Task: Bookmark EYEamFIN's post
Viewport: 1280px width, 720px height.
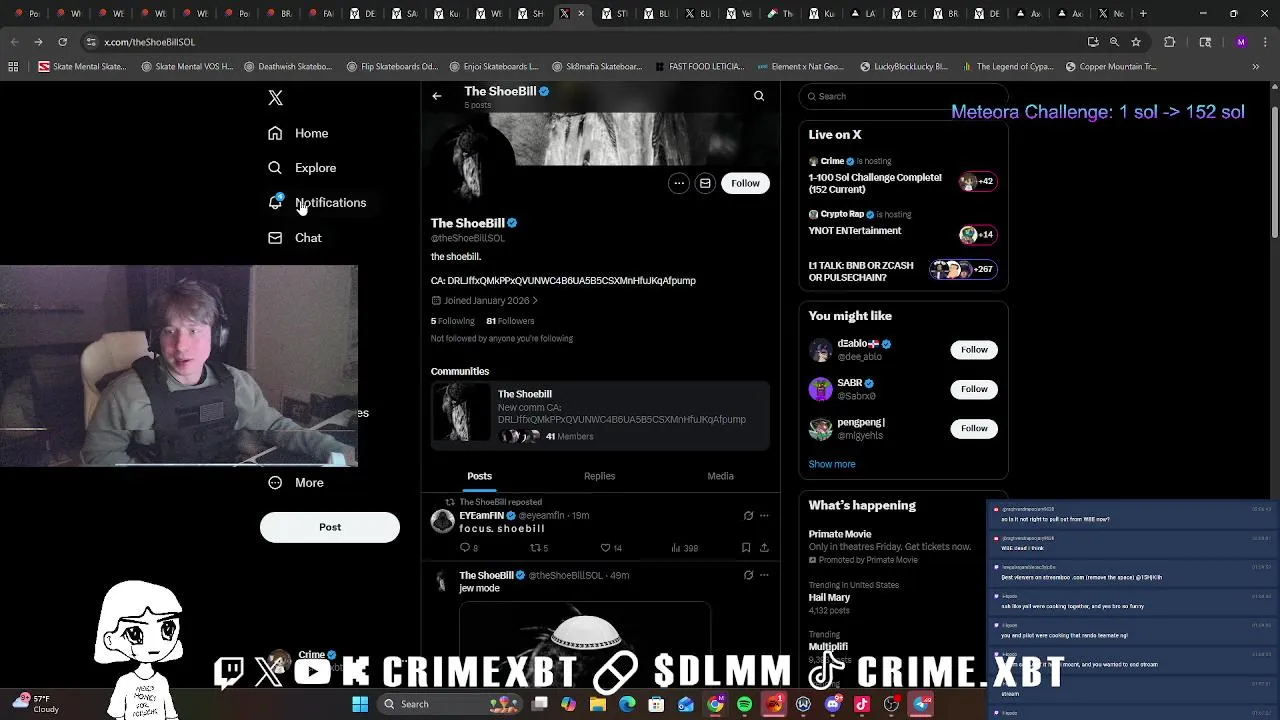Action: coord(746,548)
